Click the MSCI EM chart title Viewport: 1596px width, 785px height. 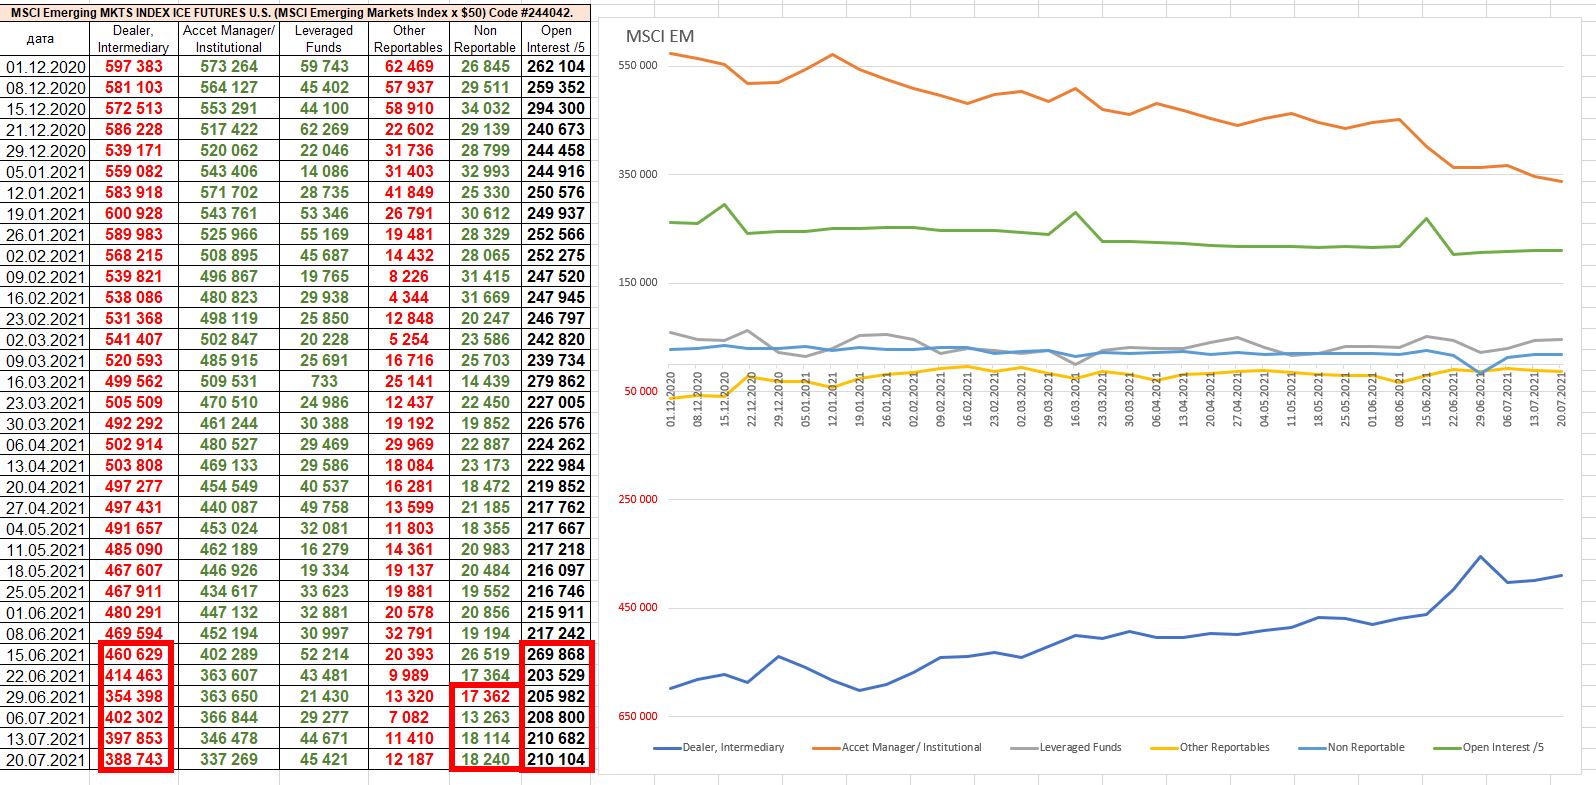click(660, 36)
